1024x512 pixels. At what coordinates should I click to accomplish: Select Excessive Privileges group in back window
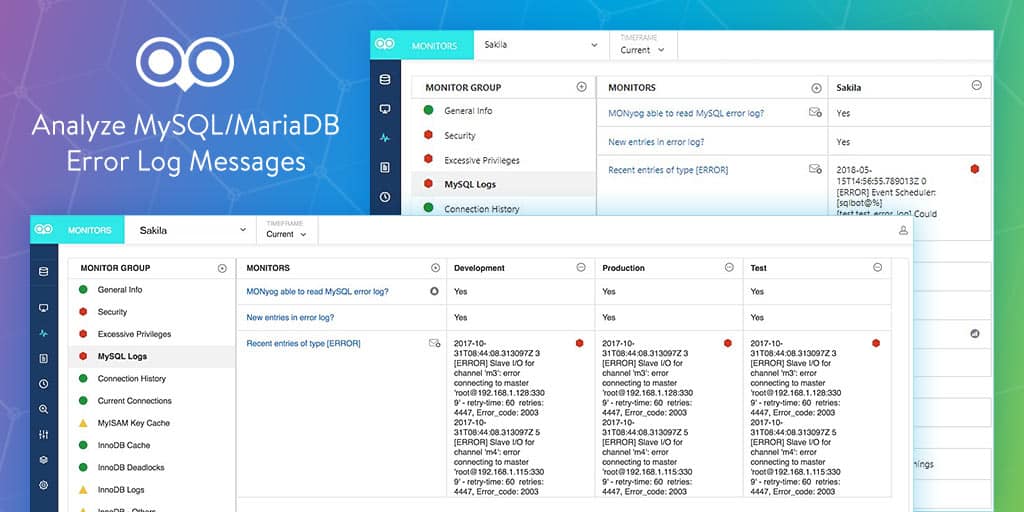pyautogui.click(x=504, y=160)
